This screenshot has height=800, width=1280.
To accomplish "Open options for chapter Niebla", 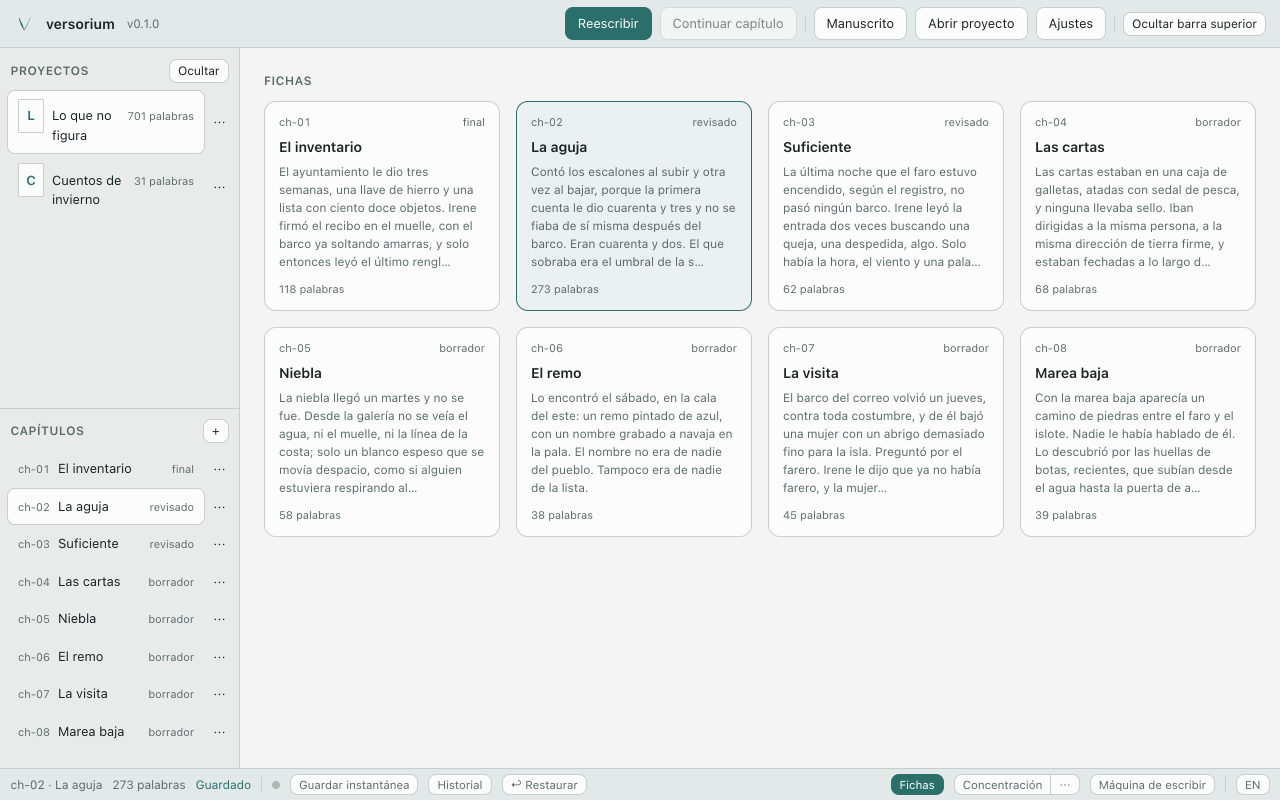I will point(220,619).
